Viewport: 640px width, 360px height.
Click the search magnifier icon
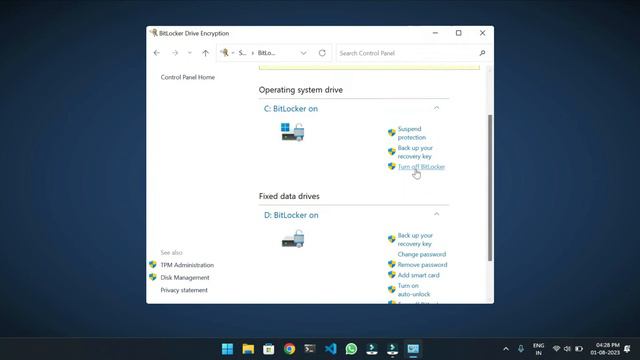[x=482, y=53]
